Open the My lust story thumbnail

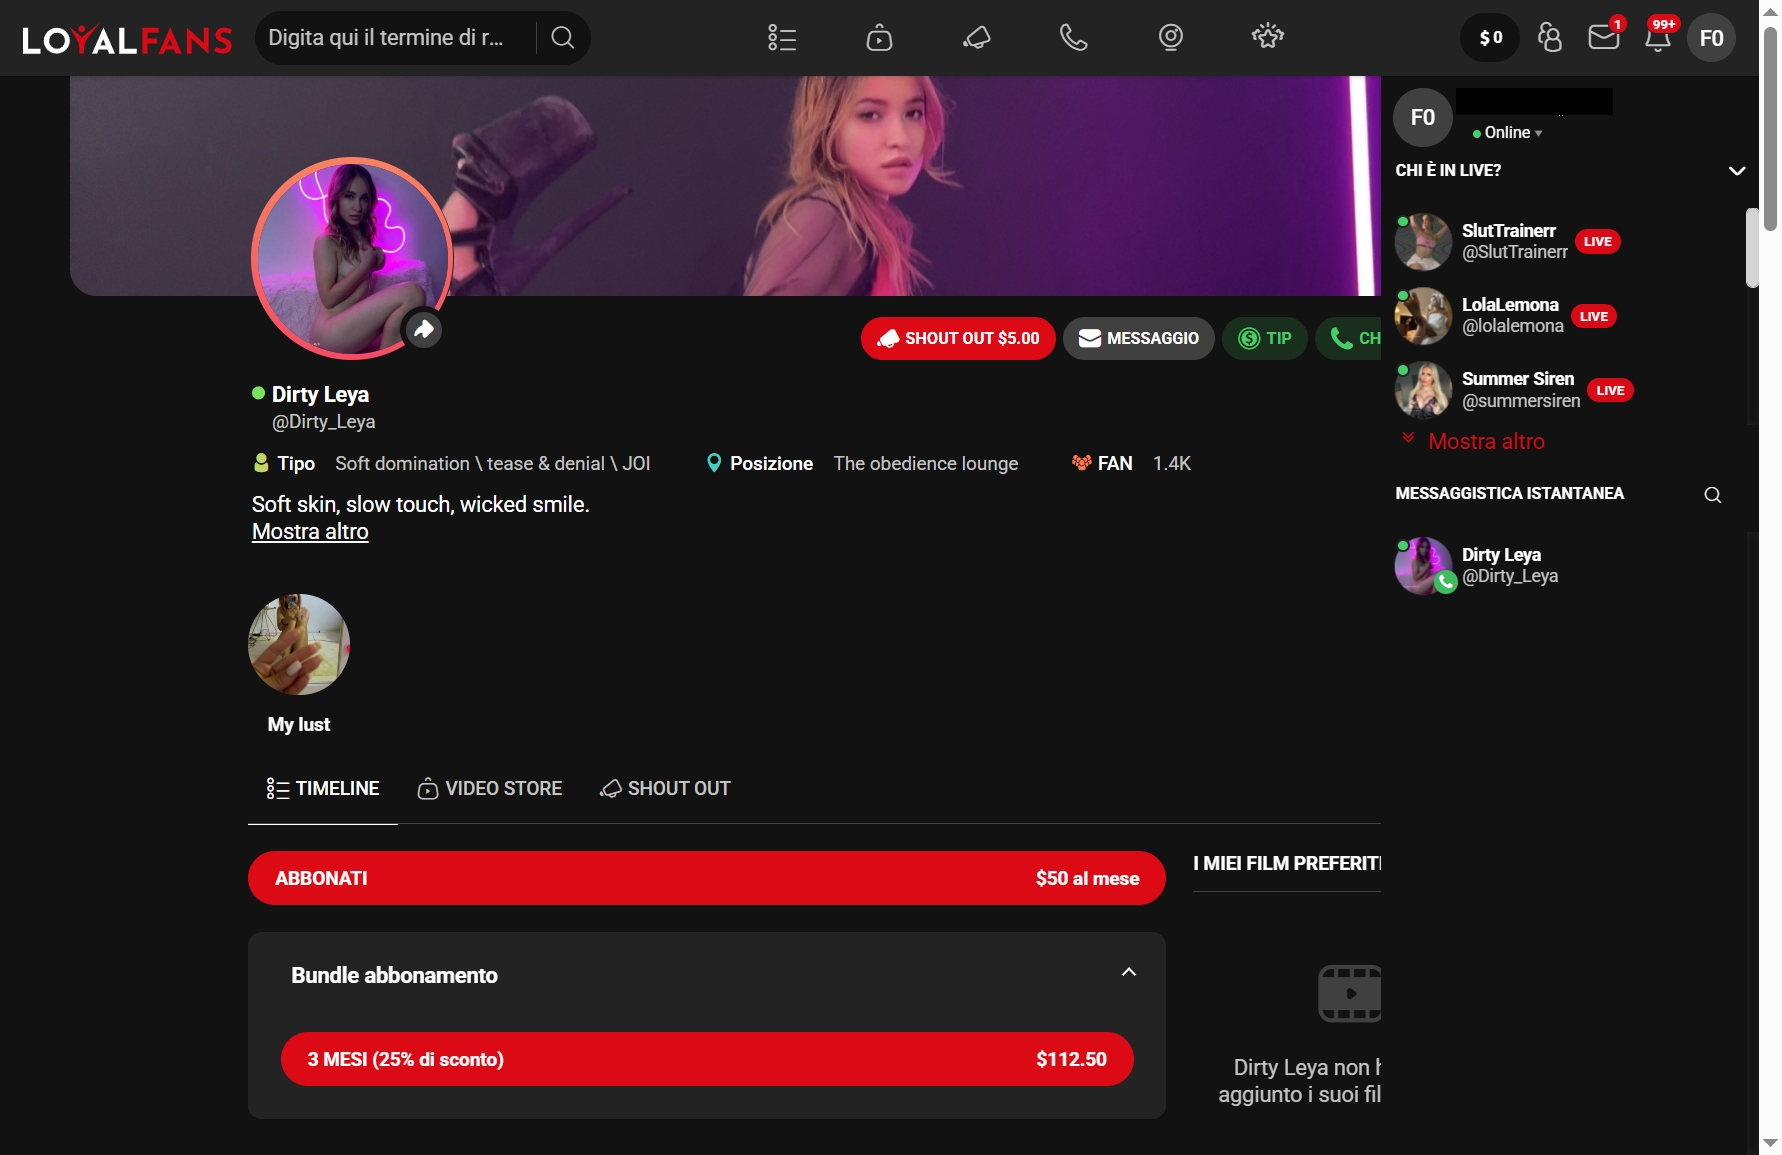[299, 645]
